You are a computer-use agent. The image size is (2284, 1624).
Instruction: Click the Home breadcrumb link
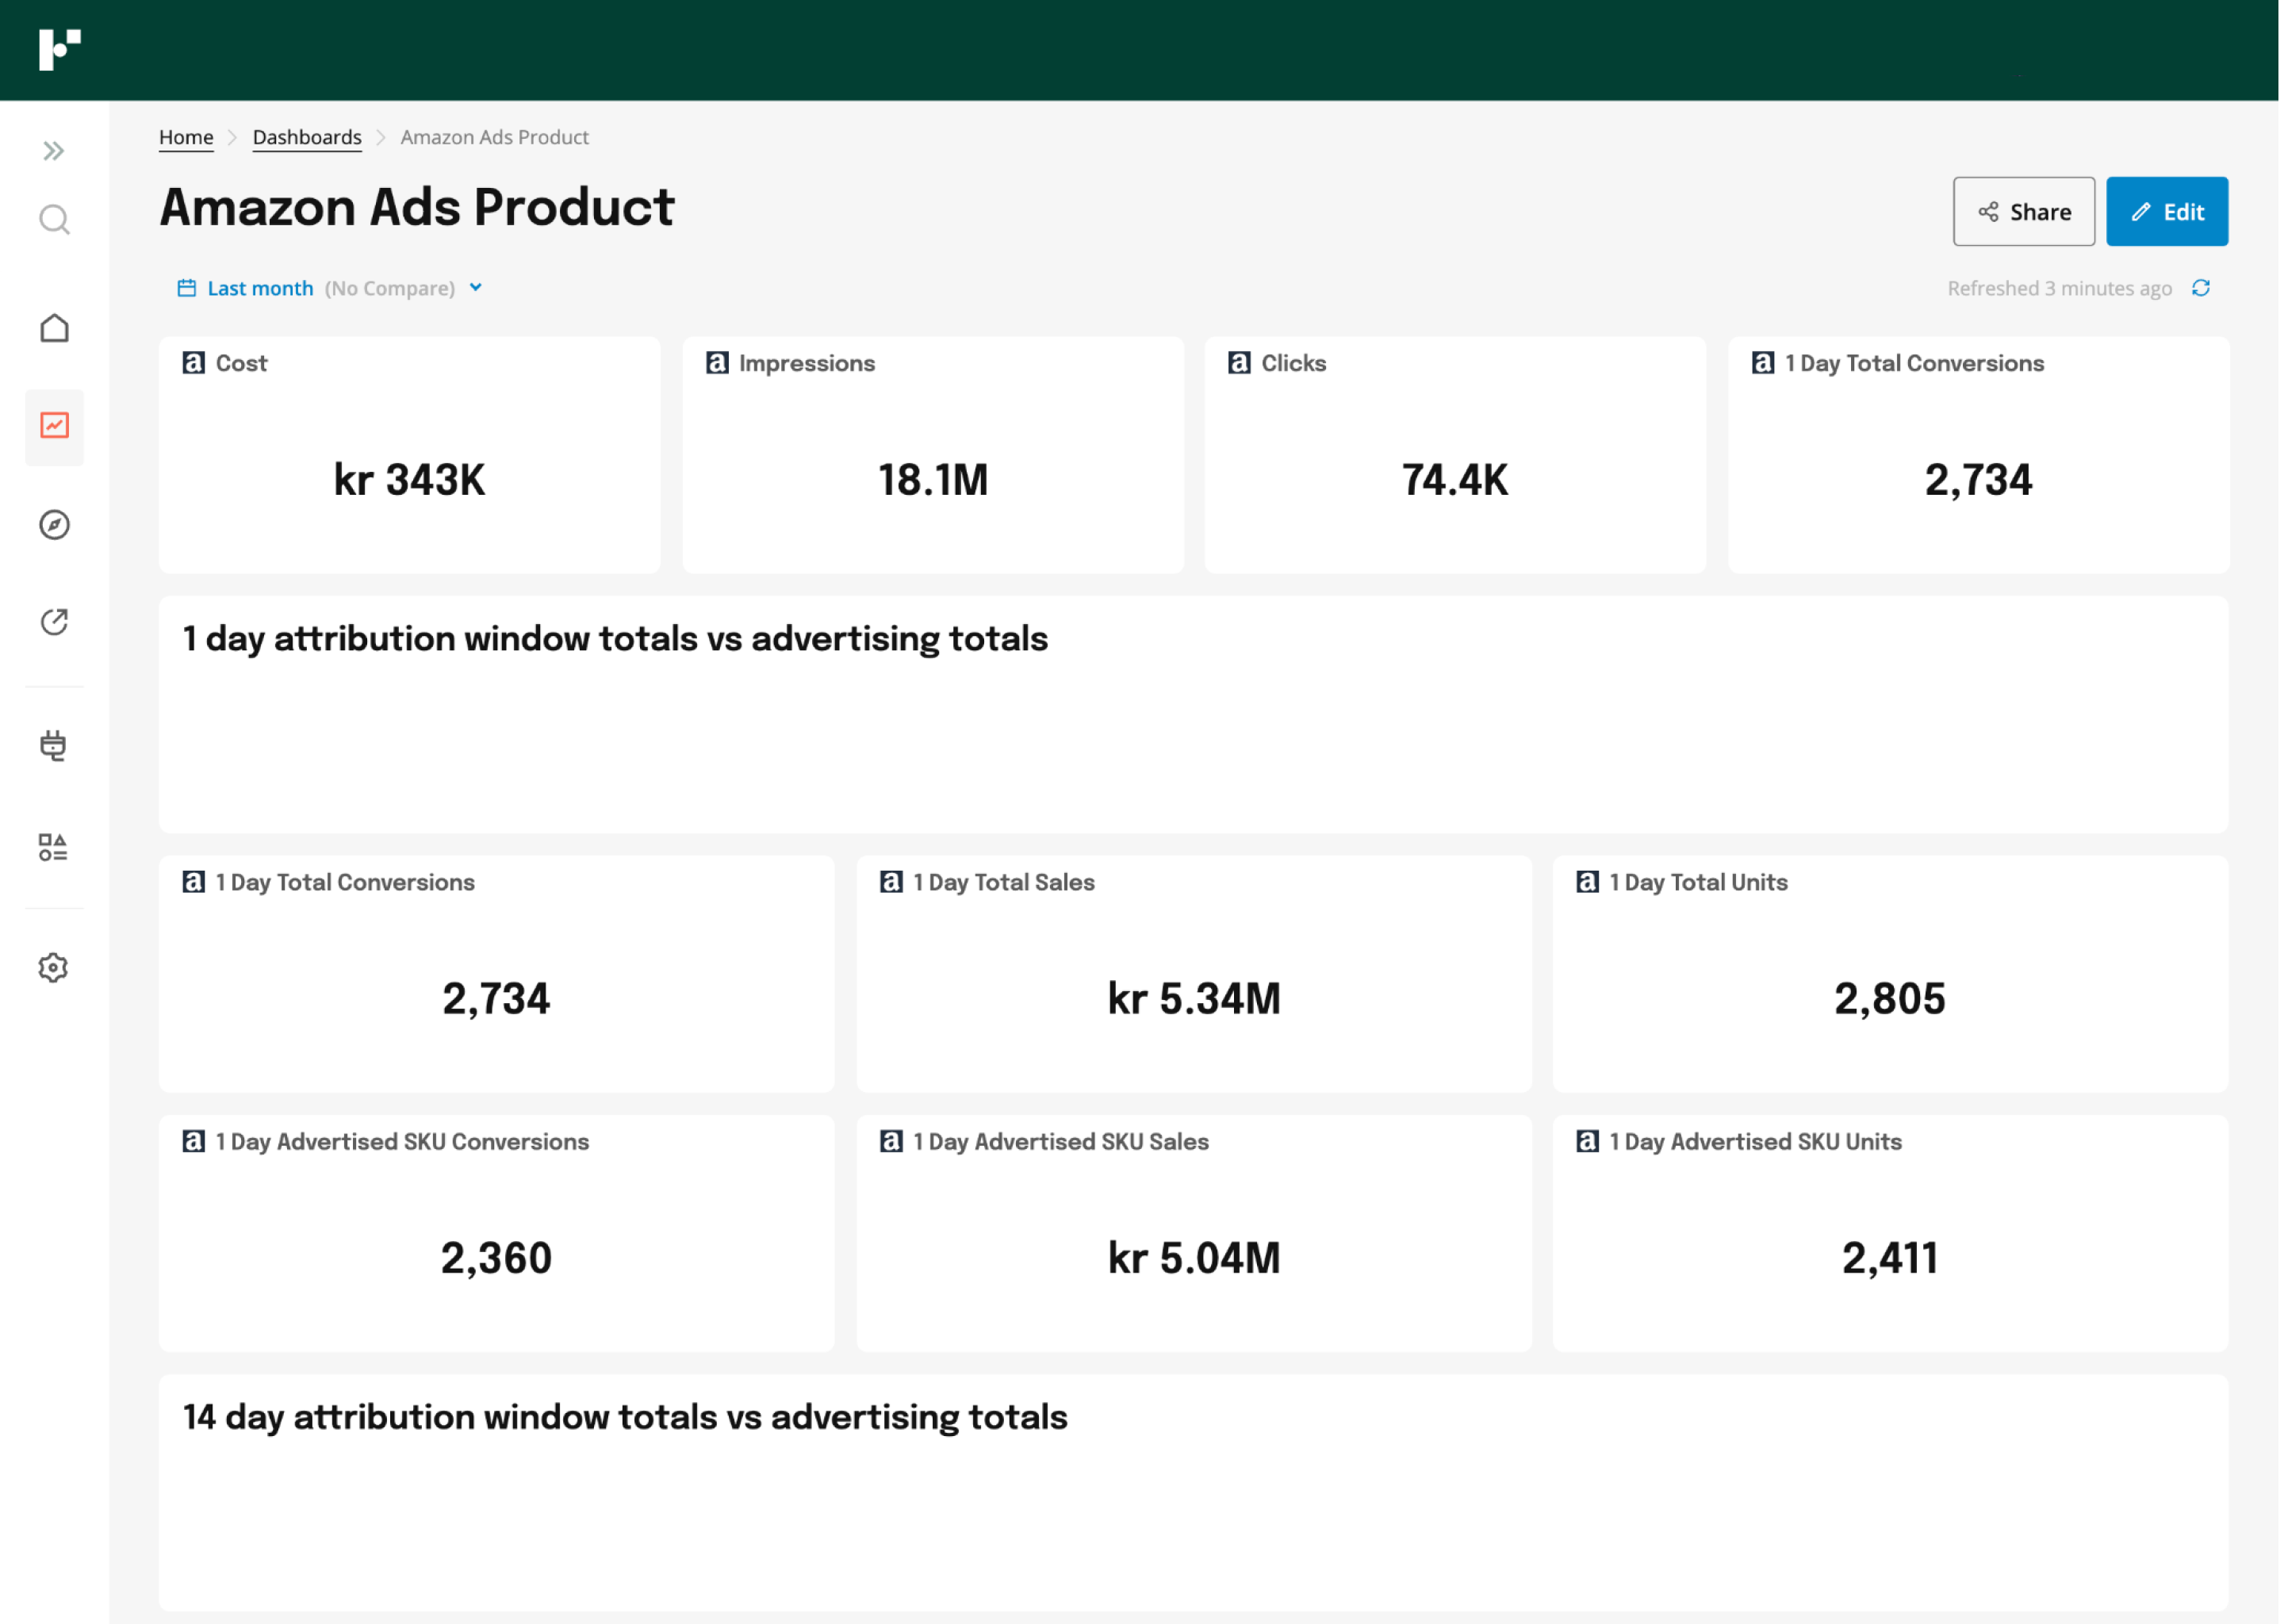tap(186, 137)
